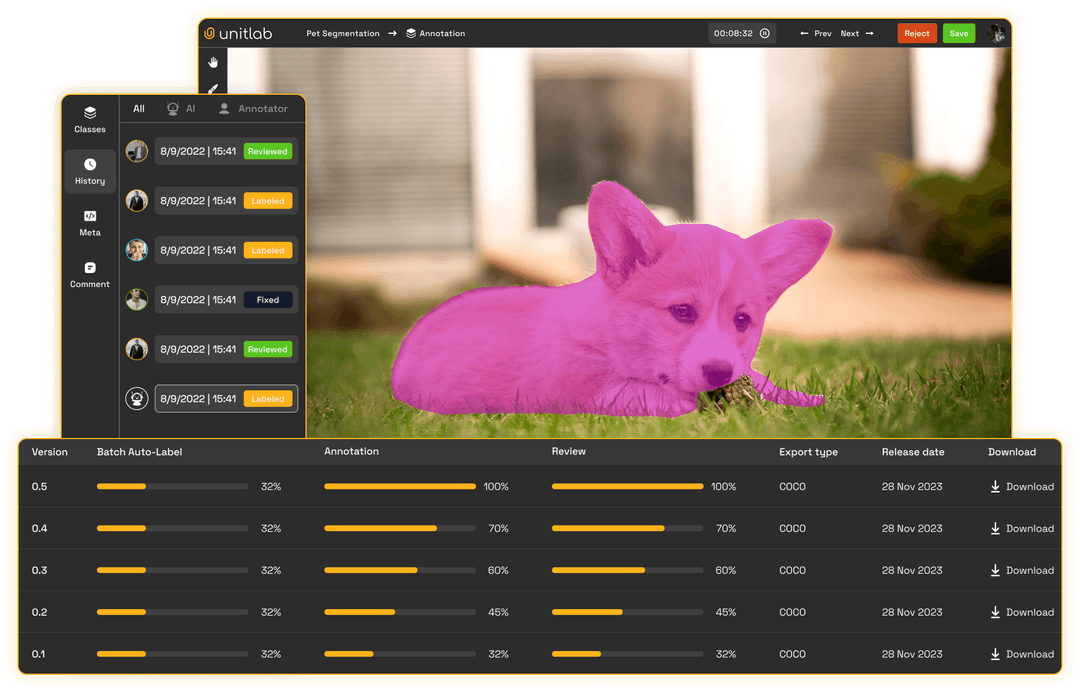
Task: Pause the annotation timer
Action: pyautogui.click(x=765, y=32)
